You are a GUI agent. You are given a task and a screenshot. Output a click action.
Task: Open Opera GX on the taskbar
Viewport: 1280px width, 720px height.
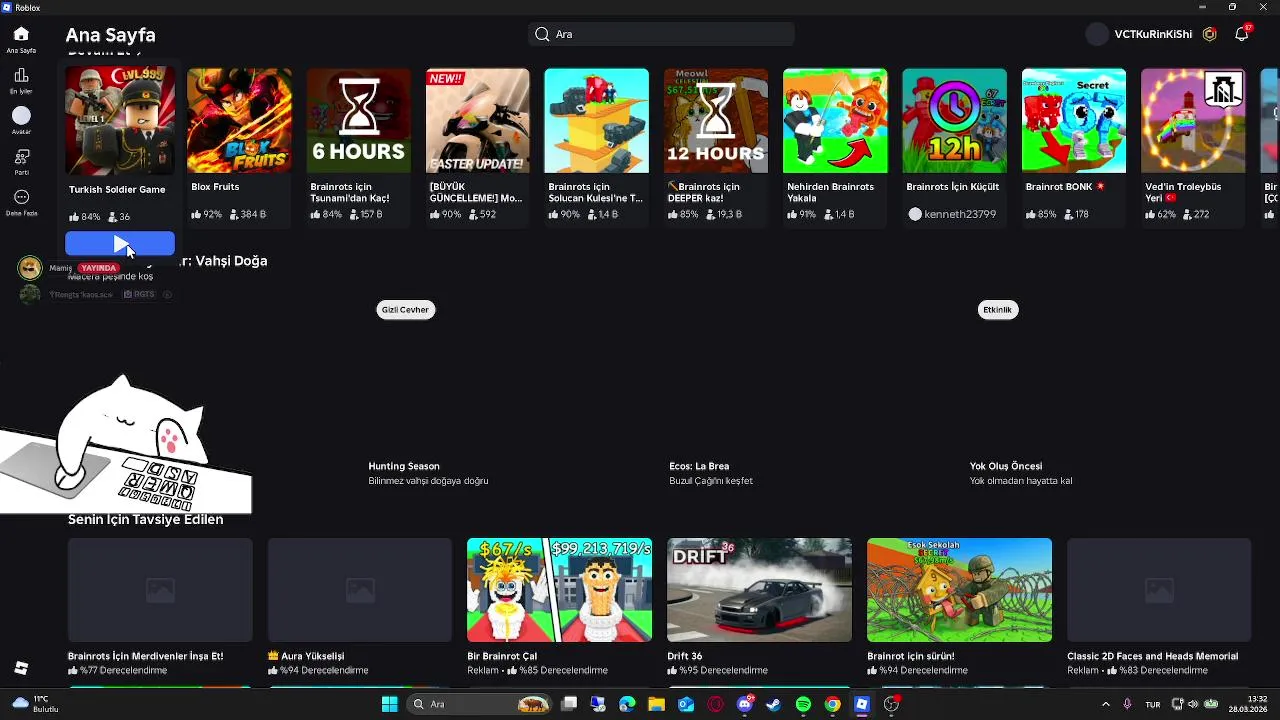[x=715, y=704]
